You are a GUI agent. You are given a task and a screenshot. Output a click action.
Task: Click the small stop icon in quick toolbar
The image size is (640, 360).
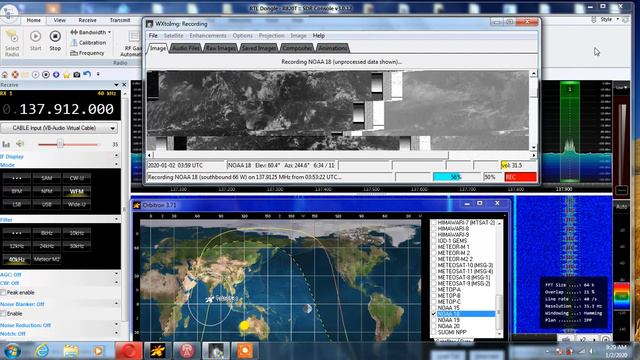pos(46,75)
